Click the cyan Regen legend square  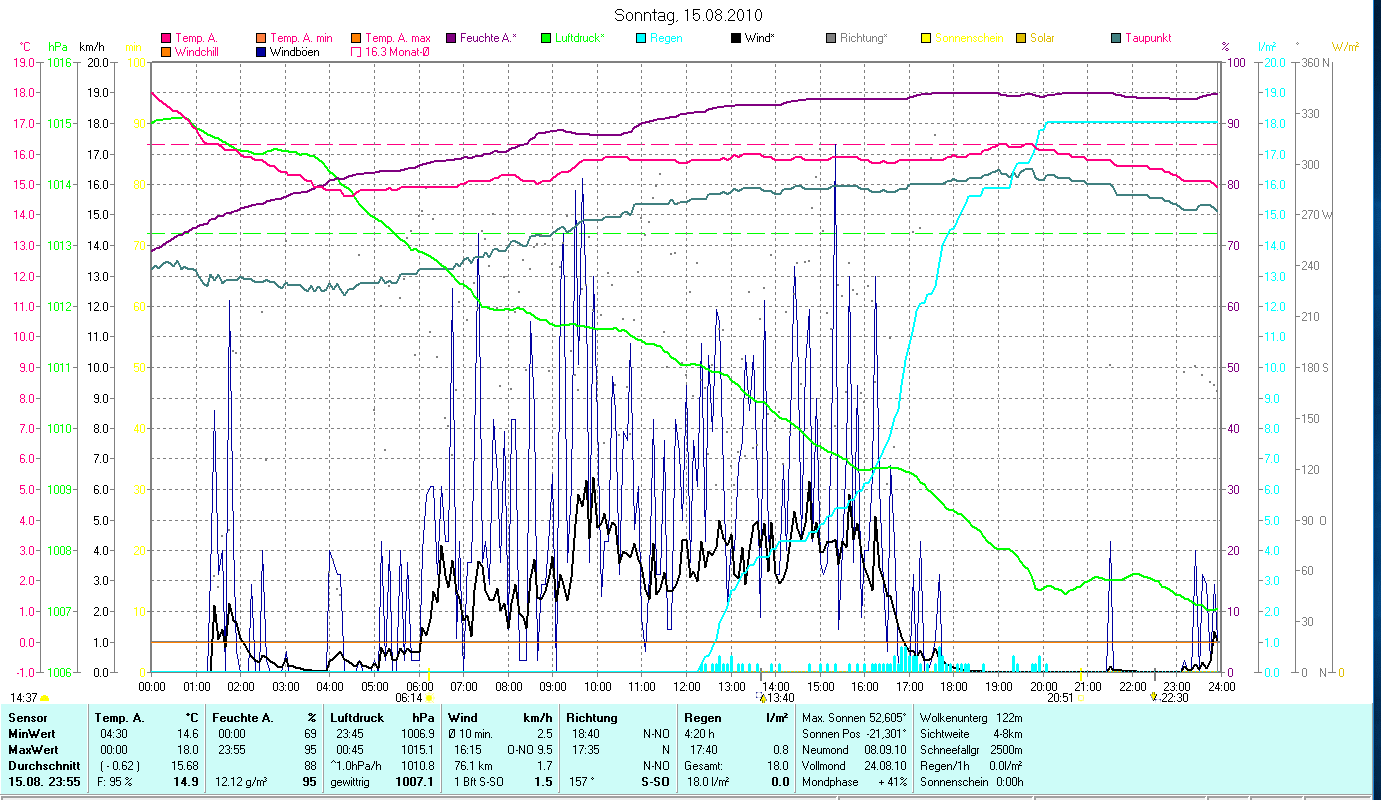coord(641,38)
